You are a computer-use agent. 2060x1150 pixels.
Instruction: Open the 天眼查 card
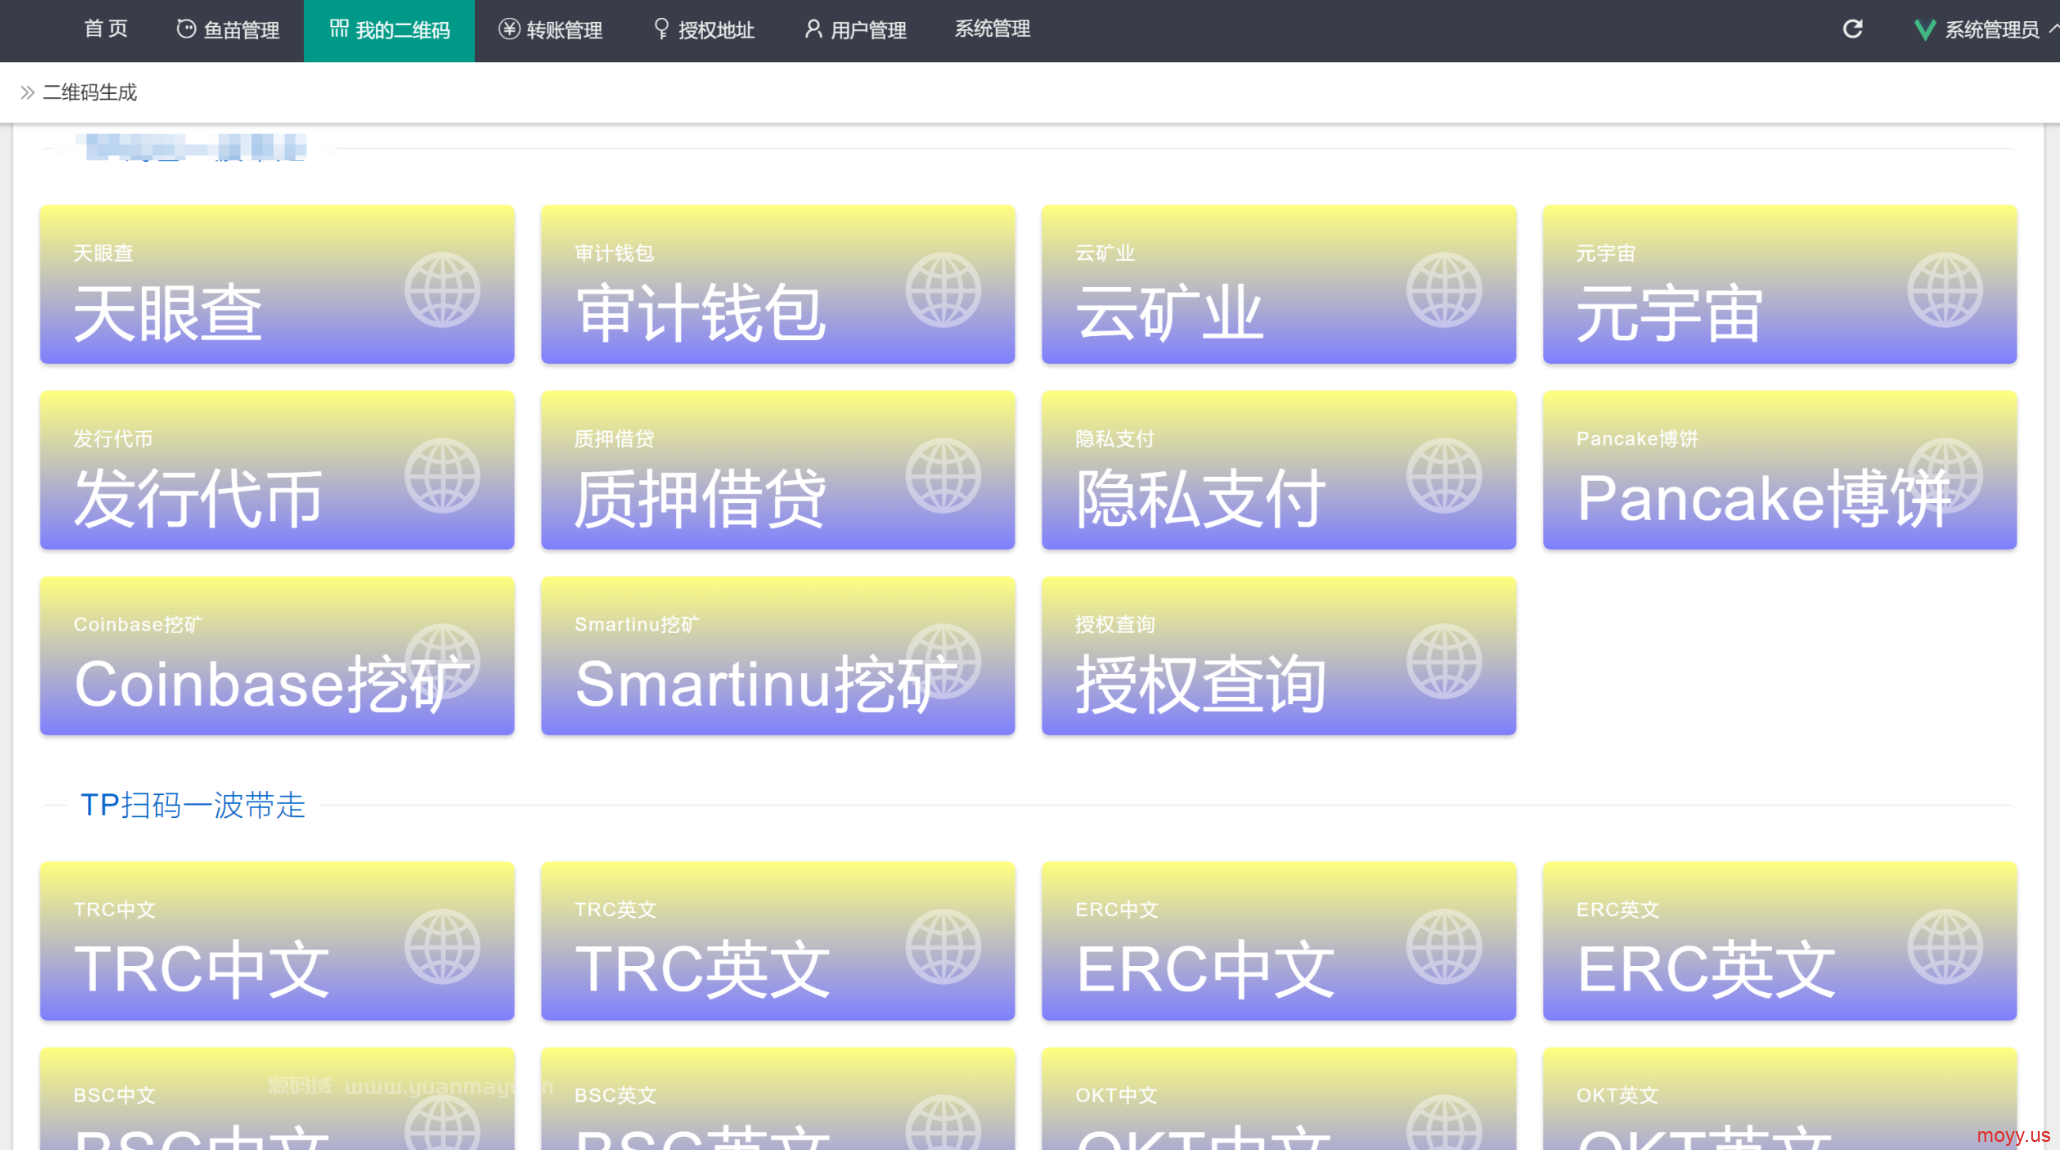[277, 285]
